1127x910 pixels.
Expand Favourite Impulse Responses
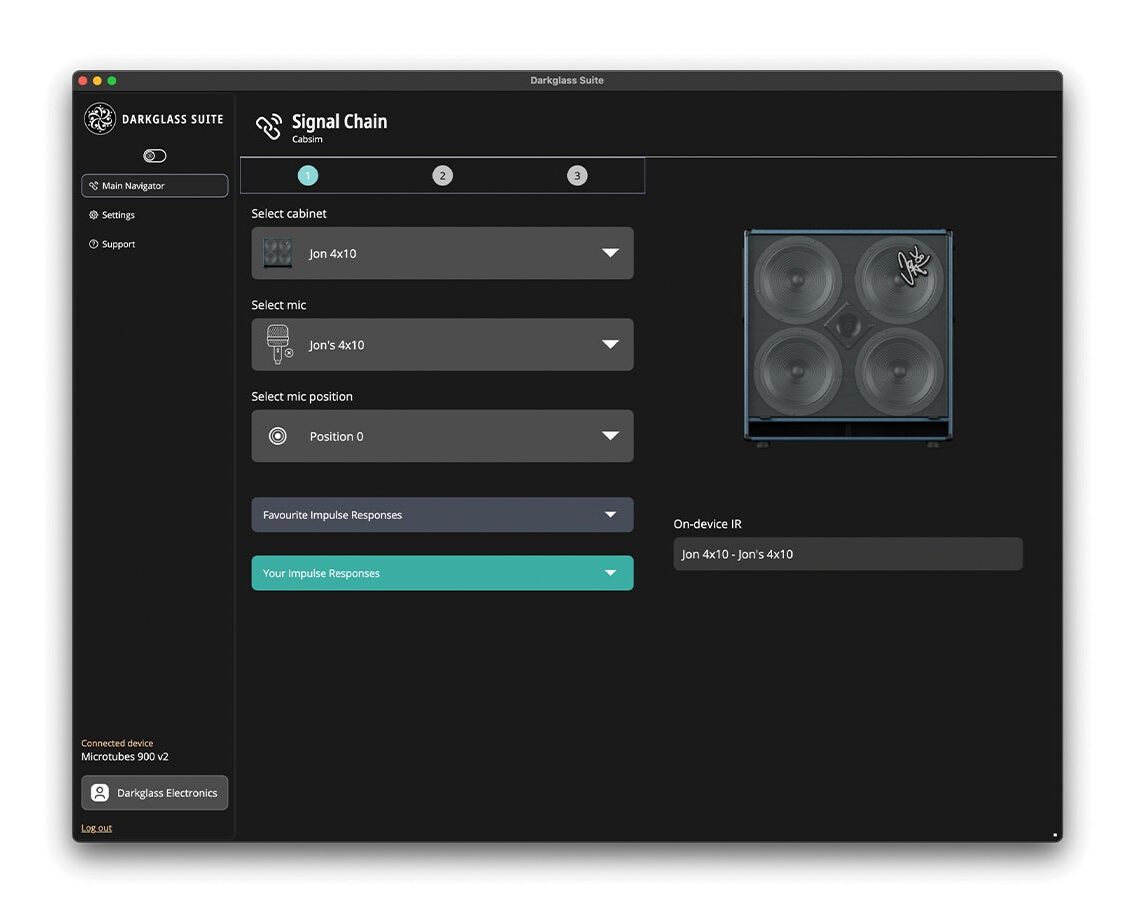tap(442, 515)
